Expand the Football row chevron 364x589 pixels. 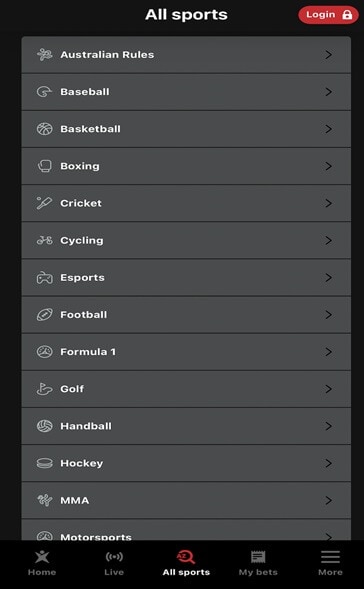pyautogui.click(x=329, y=315)
